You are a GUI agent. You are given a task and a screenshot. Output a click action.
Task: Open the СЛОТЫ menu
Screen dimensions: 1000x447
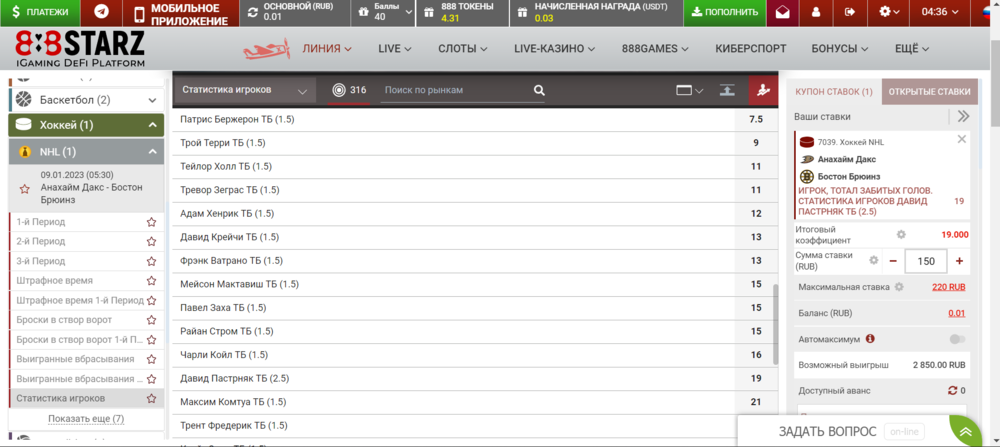462,48
